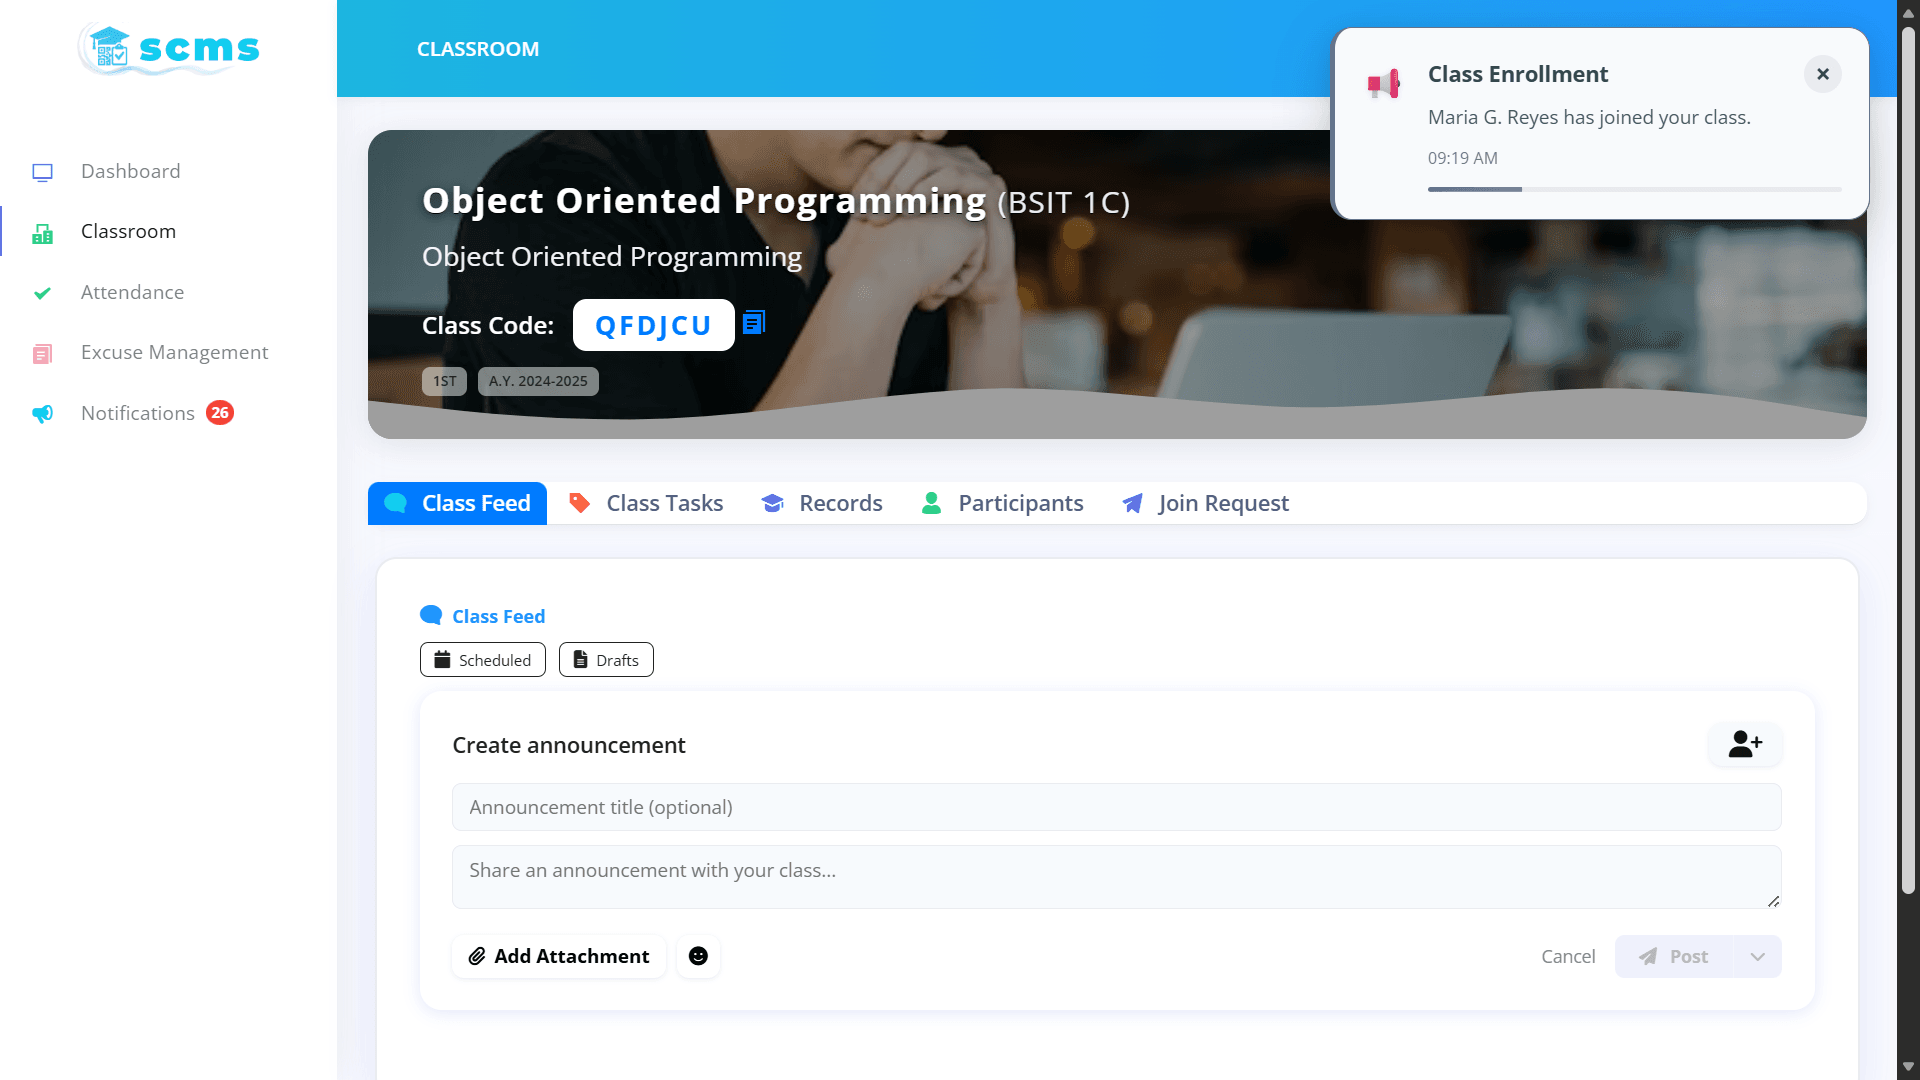Click the Class Feed section heading

pyautogui.click(x=483, y=616)
